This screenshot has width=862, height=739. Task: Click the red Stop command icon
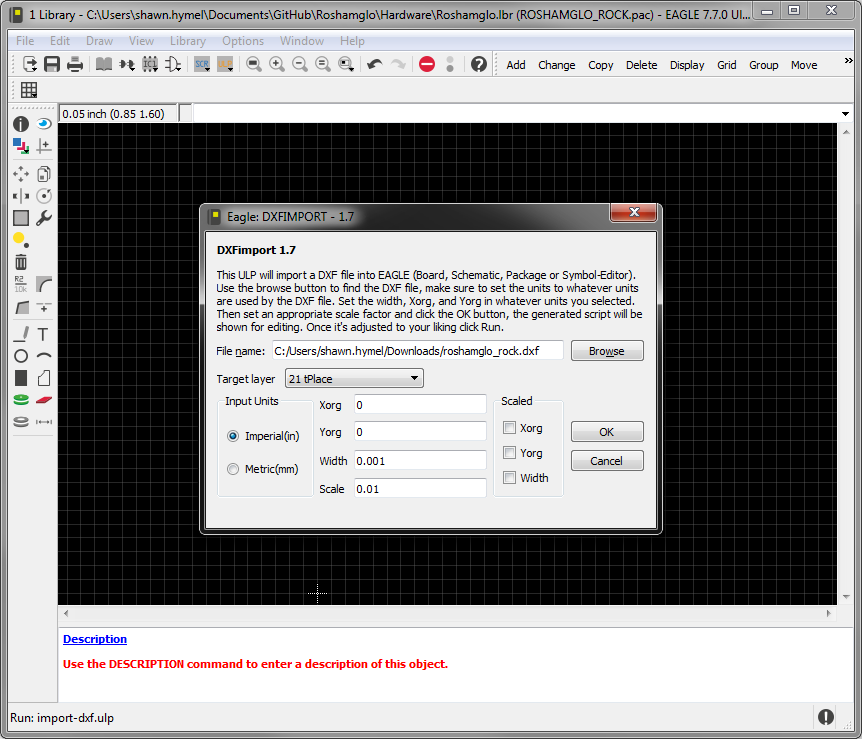[x=427, y=64]
